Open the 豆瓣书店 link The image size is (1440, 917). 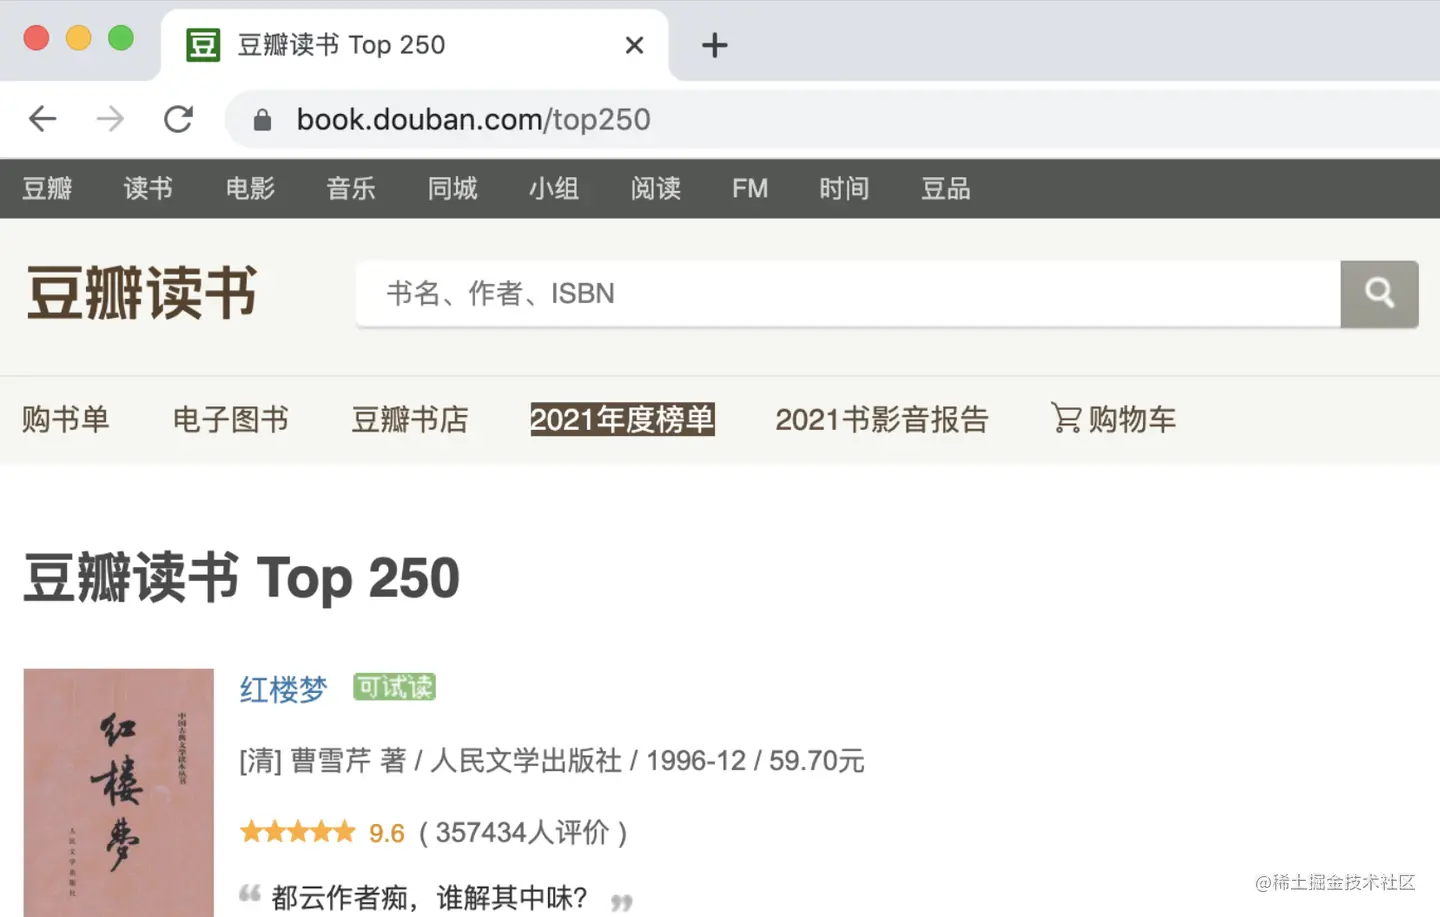tap(410, 419)
